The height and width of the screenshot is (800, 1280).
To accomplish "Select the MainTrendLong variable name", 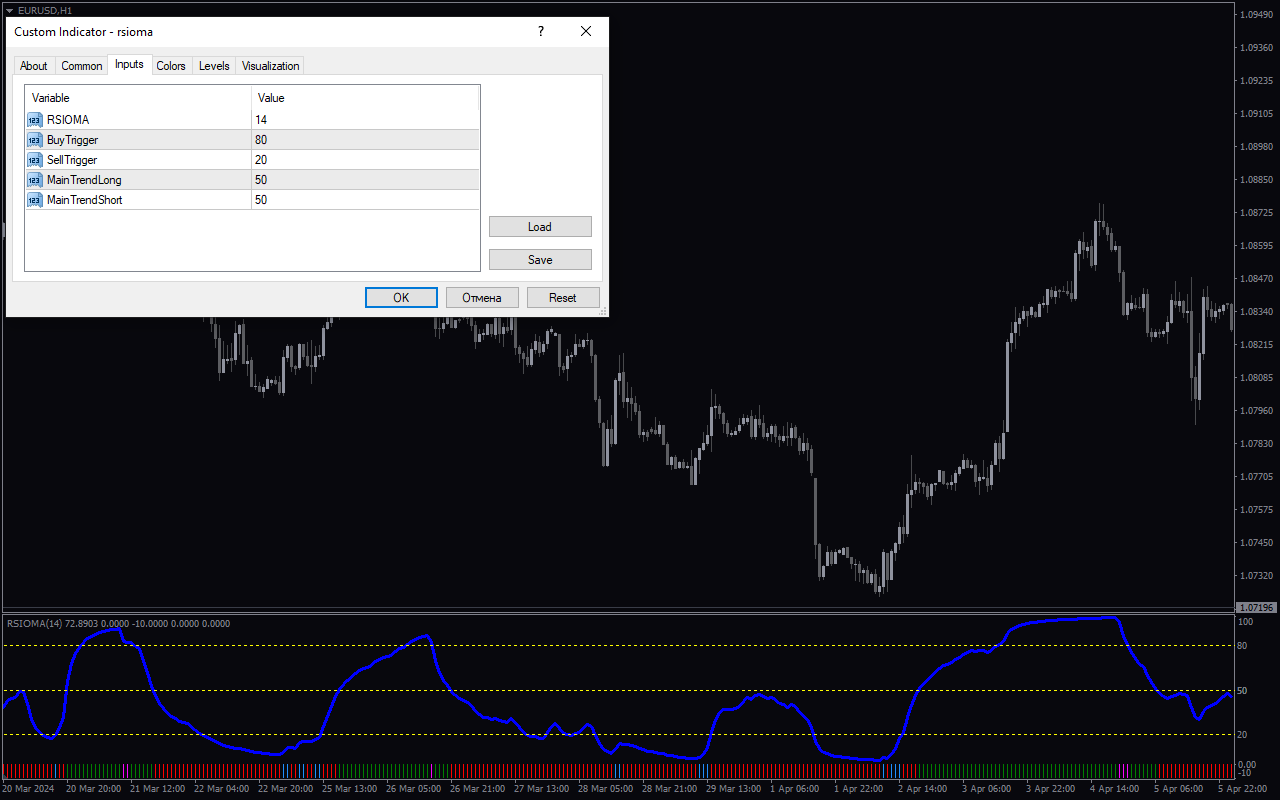I will click(x=84, y=180).
